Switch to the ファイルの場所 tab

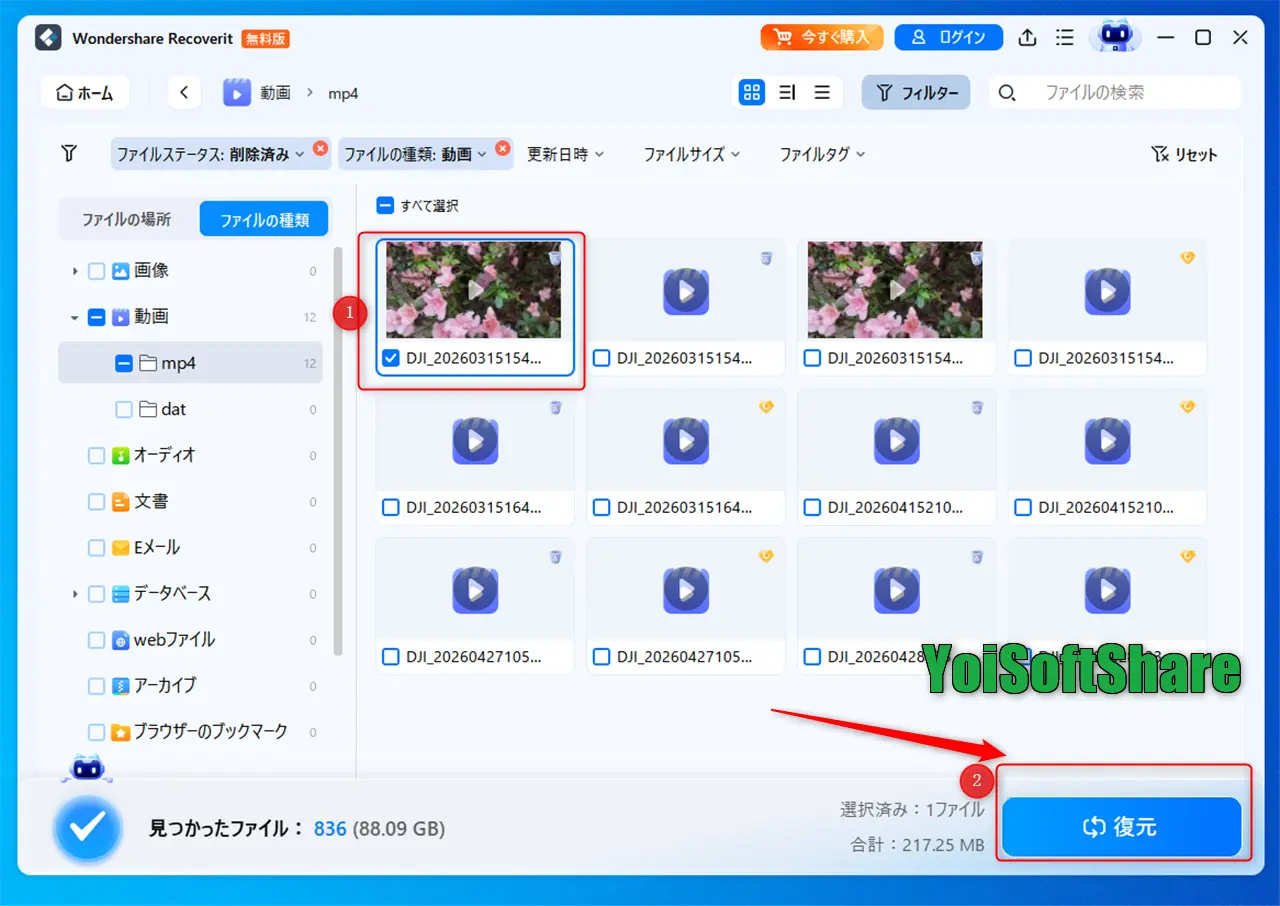click(127, 220)
